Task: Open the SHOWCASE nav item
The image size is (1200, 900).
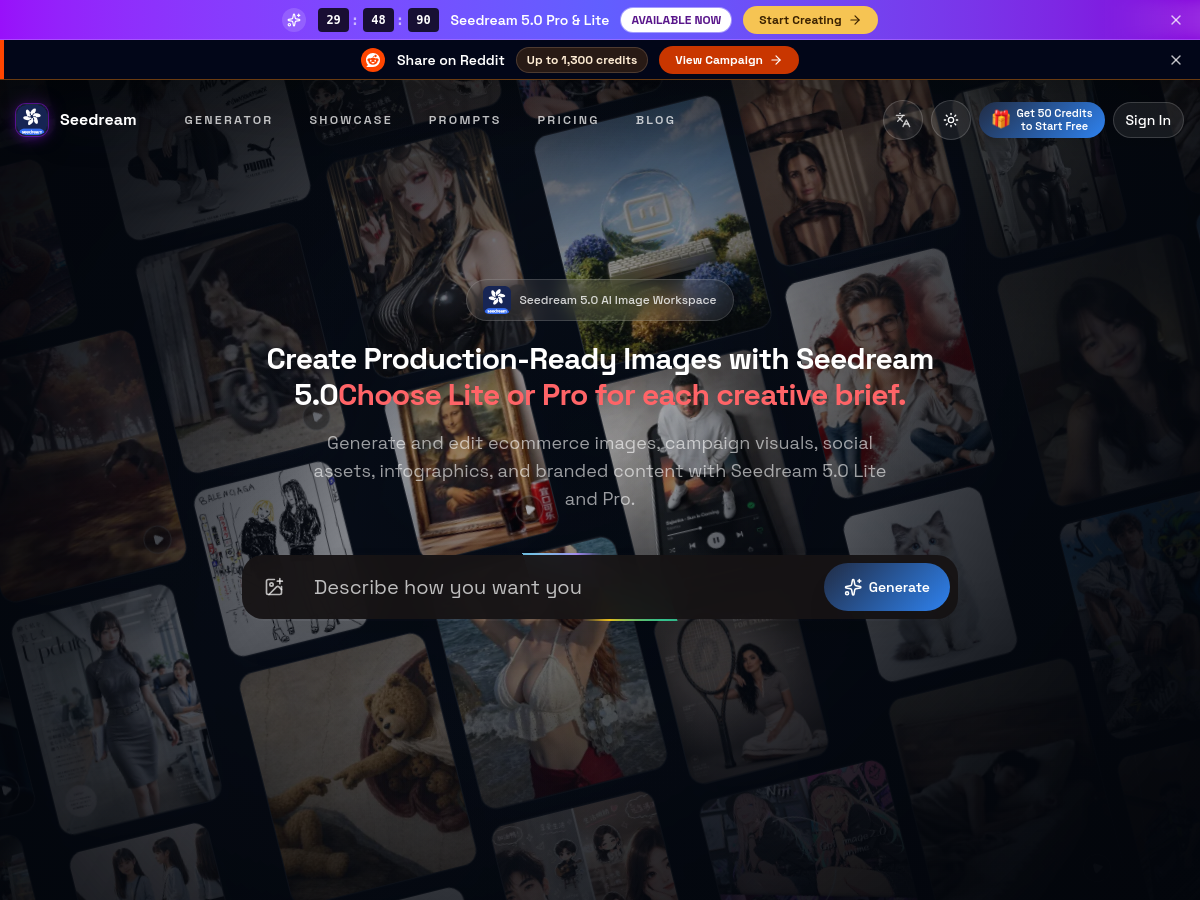Action: pos(350,120)
